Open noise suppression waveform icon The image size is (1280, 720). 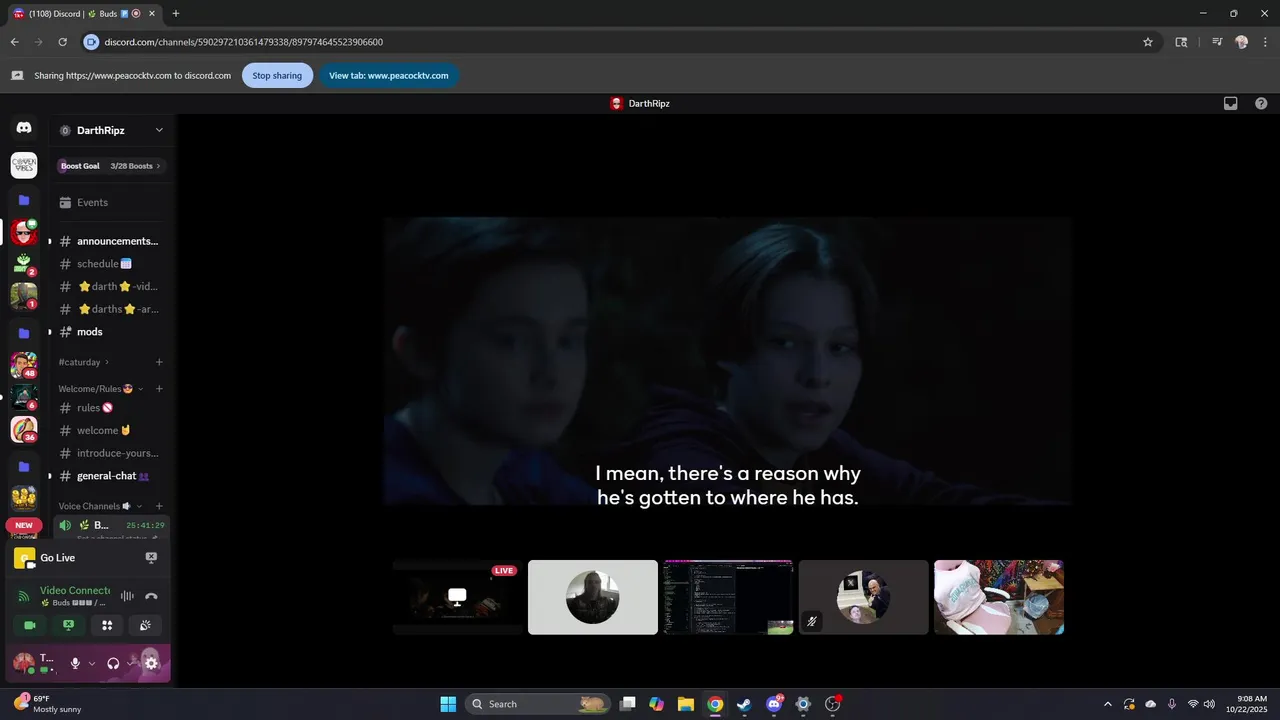tap(127, 596)
